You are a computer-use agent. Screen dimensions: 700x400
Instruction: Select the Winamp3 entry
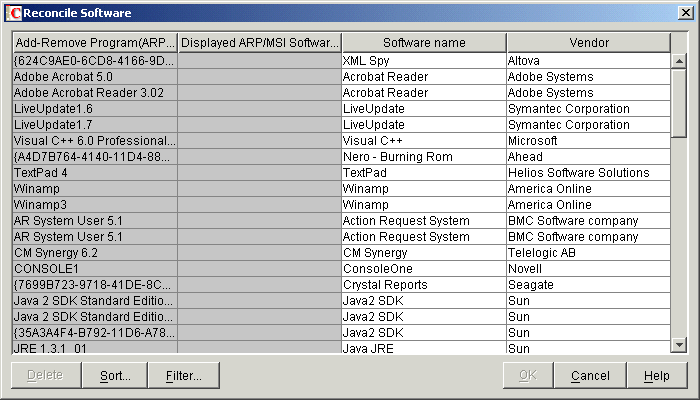(x=95, y=205)
